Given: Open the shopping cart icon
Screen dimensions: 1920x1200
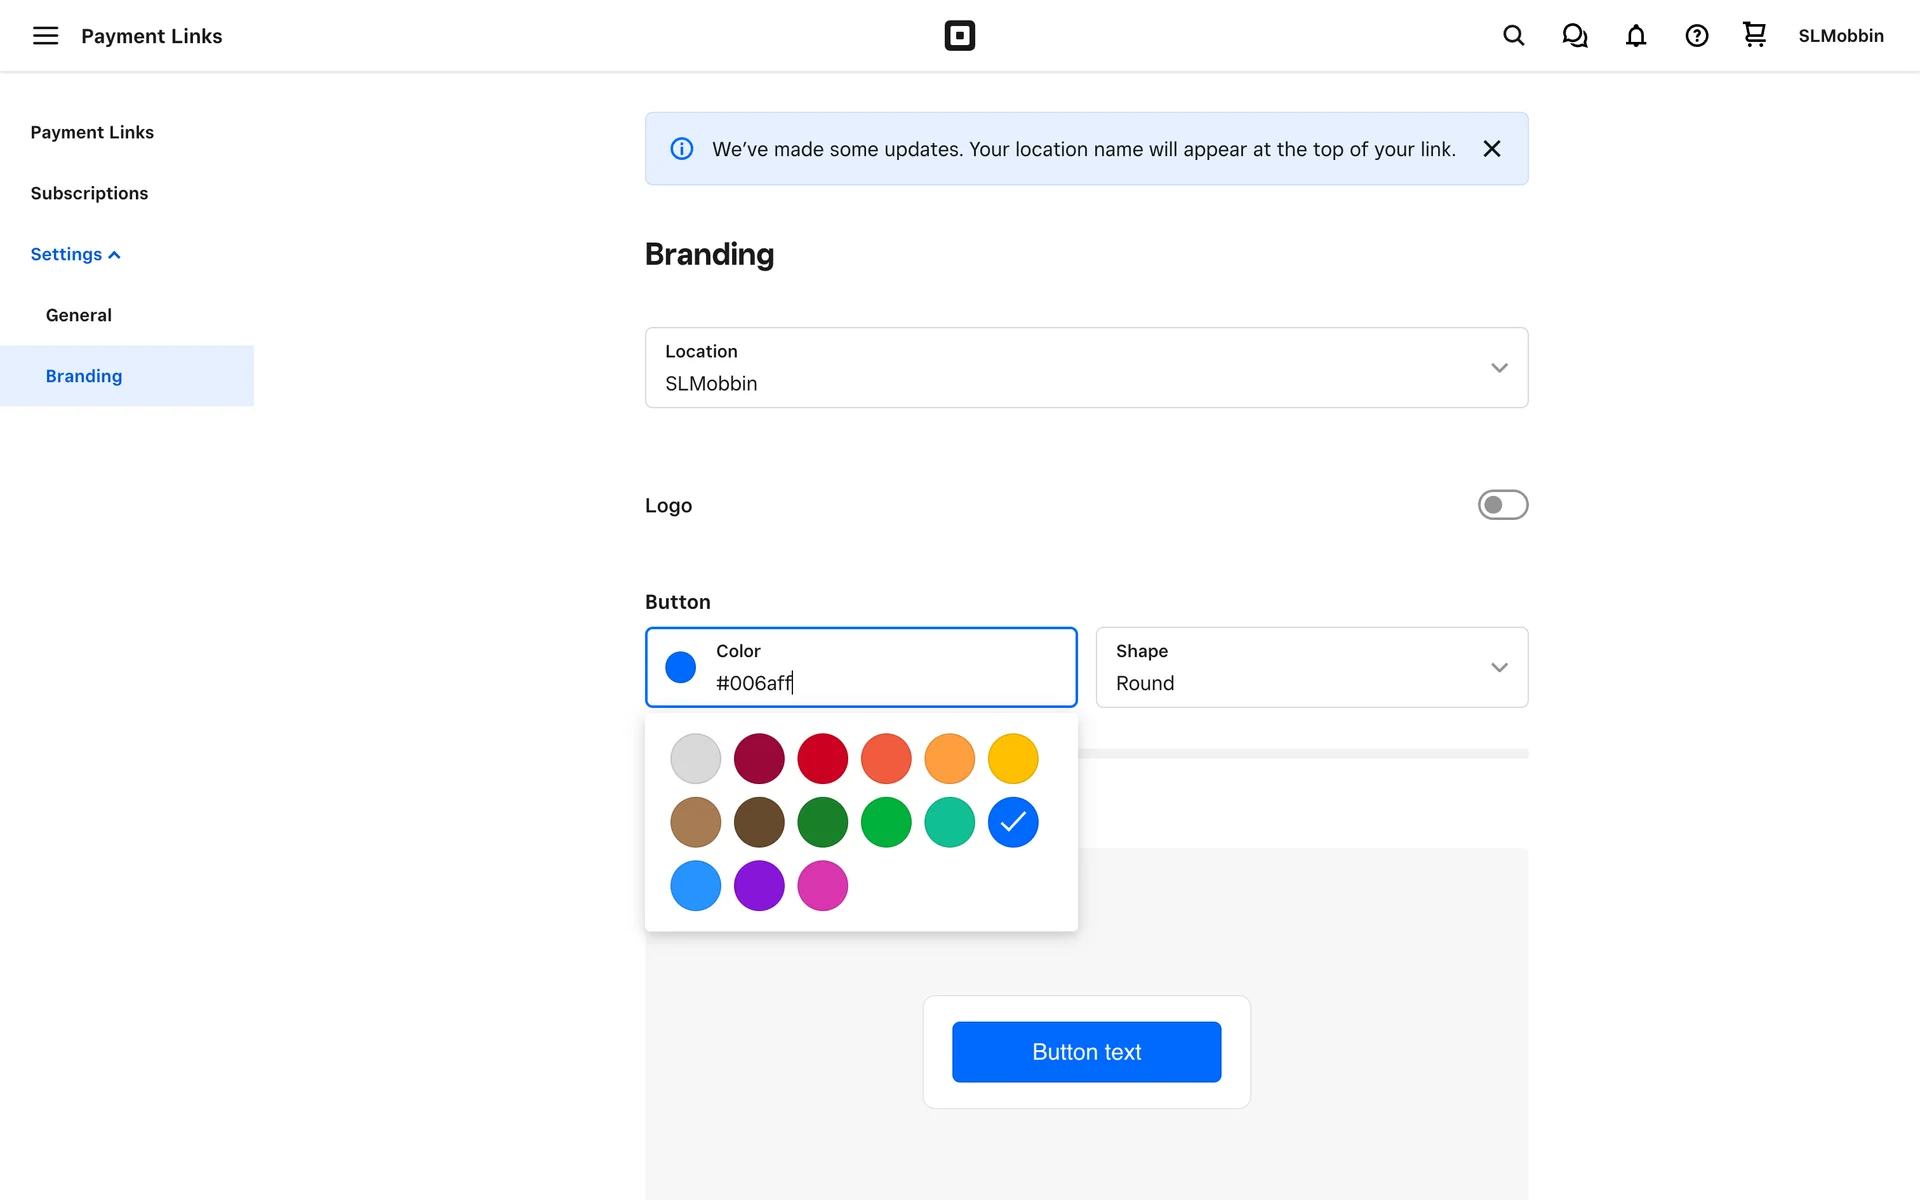Looking at the screenshot, I should click(1754, 35).
